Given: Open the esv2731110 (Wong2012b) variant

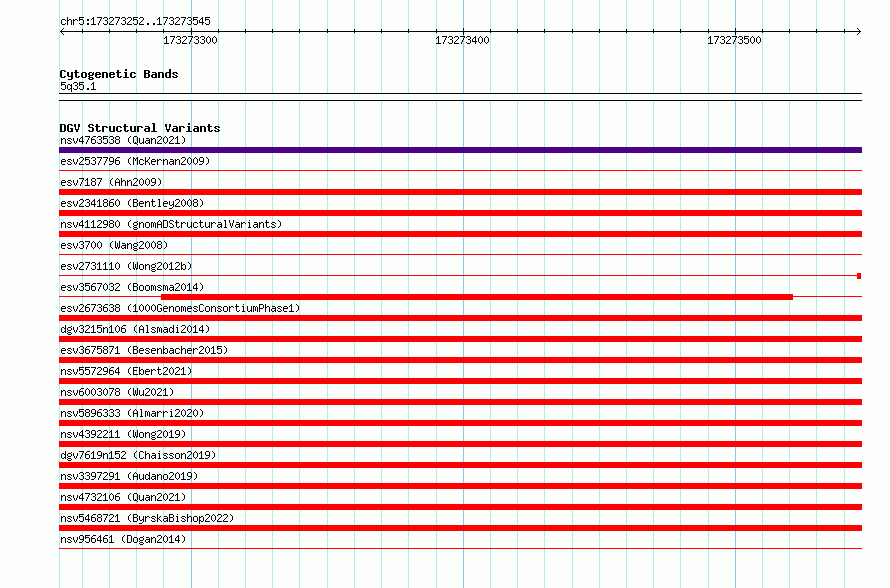Looking at the screenshot, I should pyautogui.click(x=126, y=266).
